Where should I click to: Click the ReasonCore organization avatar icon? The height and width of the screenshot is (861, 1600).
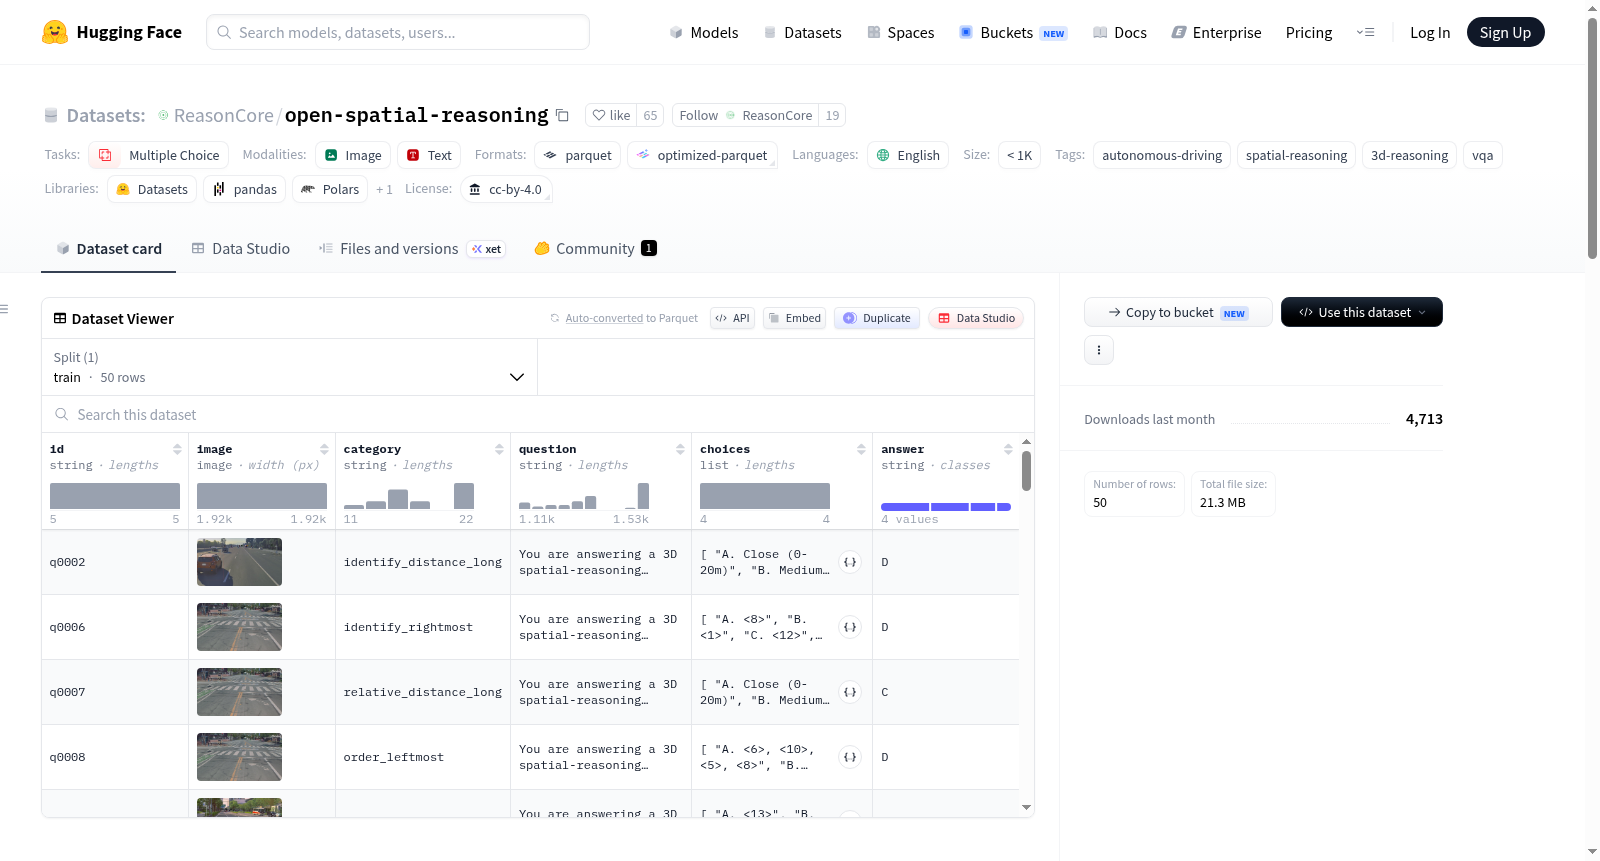click(163, 115)
